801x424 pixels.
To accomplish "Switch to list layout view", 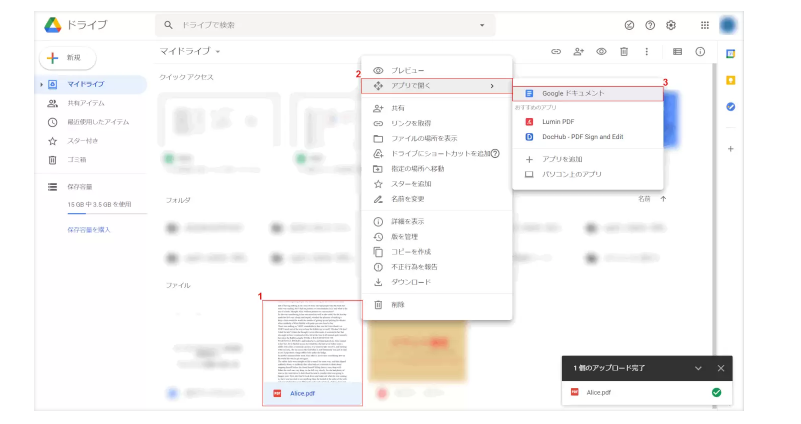I will (677, 51).
